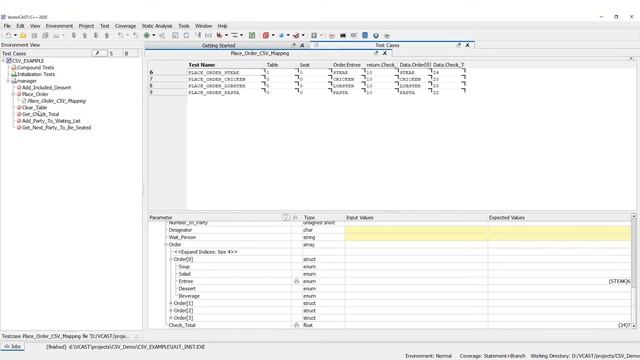The image size is (640, 360).
Task: Open the Tools menu
Action: click(184, 26)
